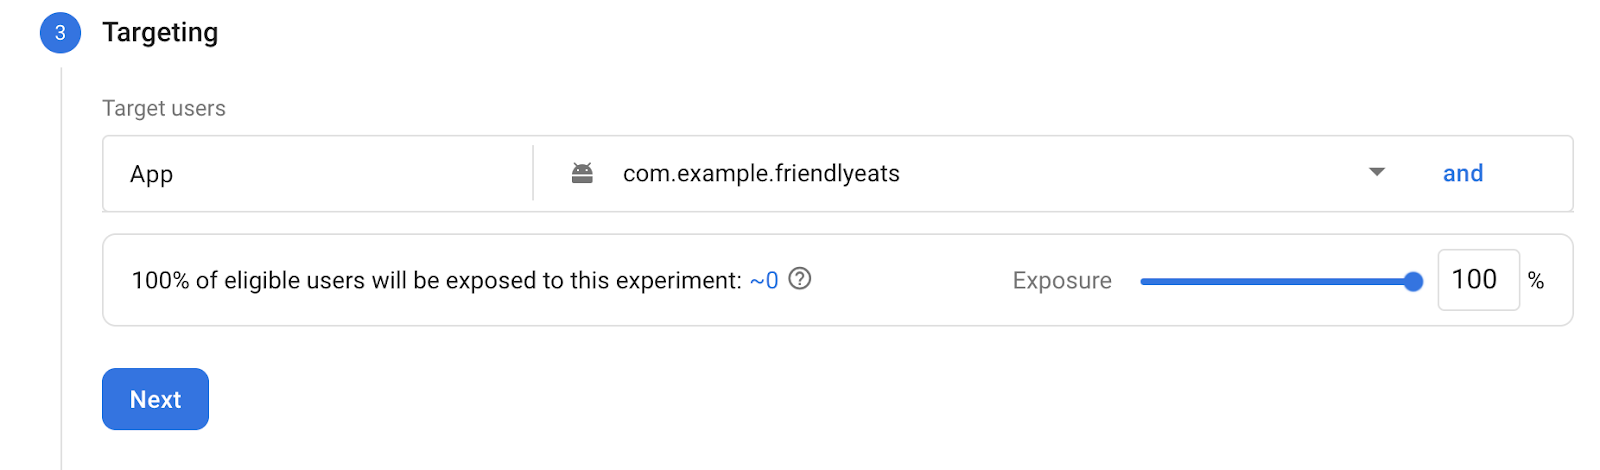Click the '100% of eligible users' sentence
The image size is (1600, 470).
436,281
